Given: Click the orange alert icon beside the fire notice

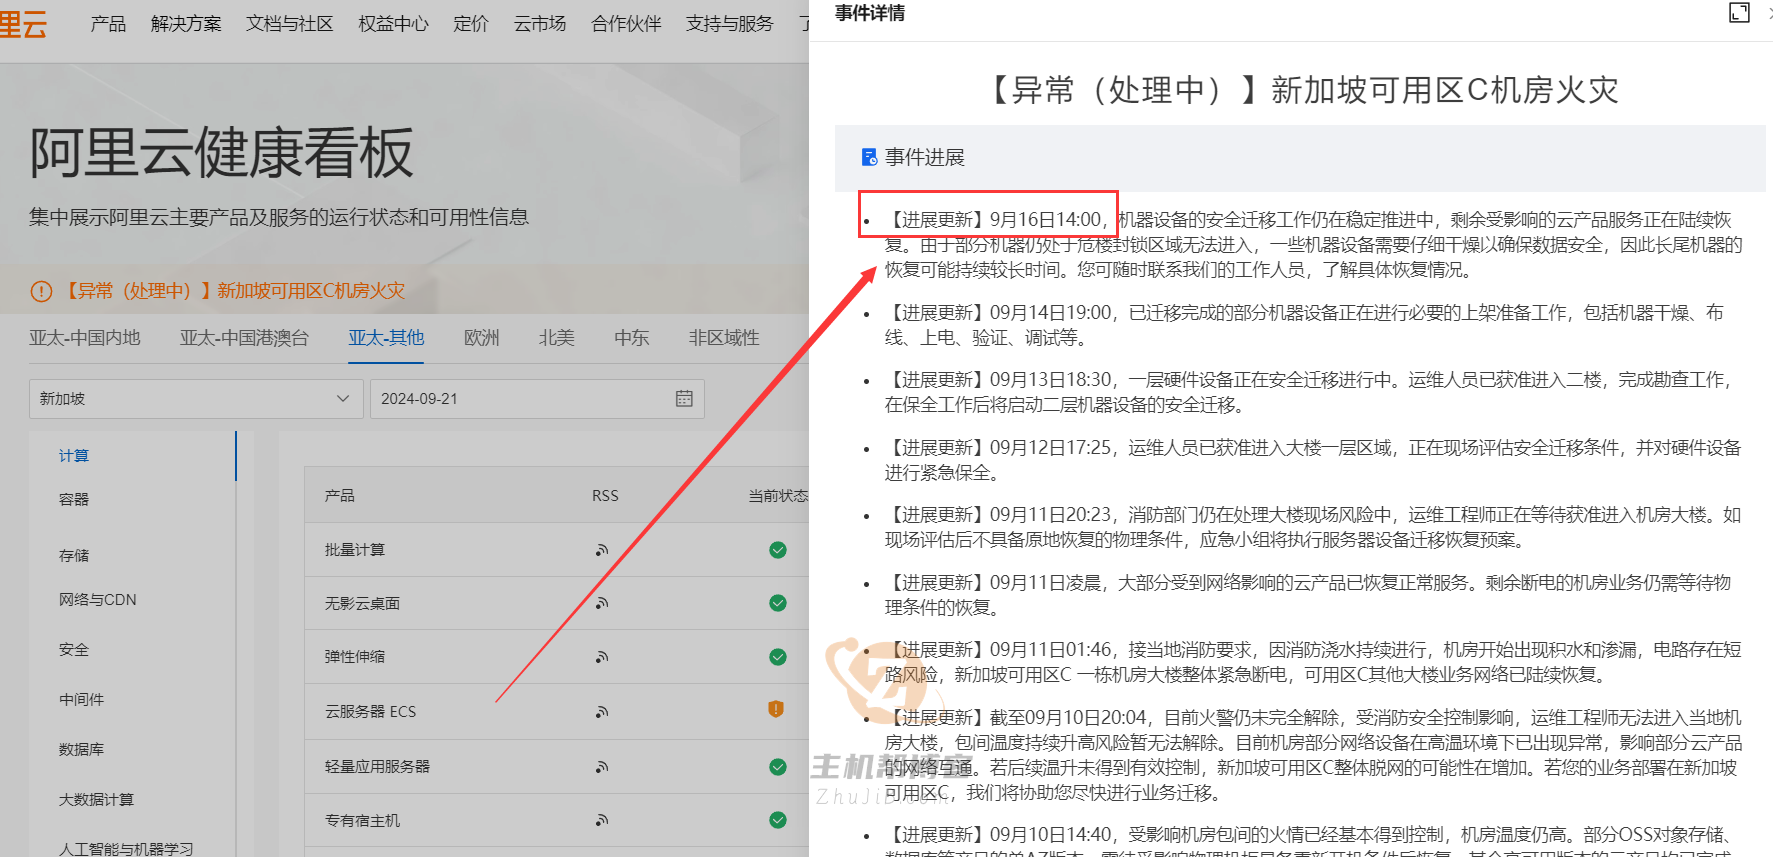Looking at the screenshot, I should point(41,291).
